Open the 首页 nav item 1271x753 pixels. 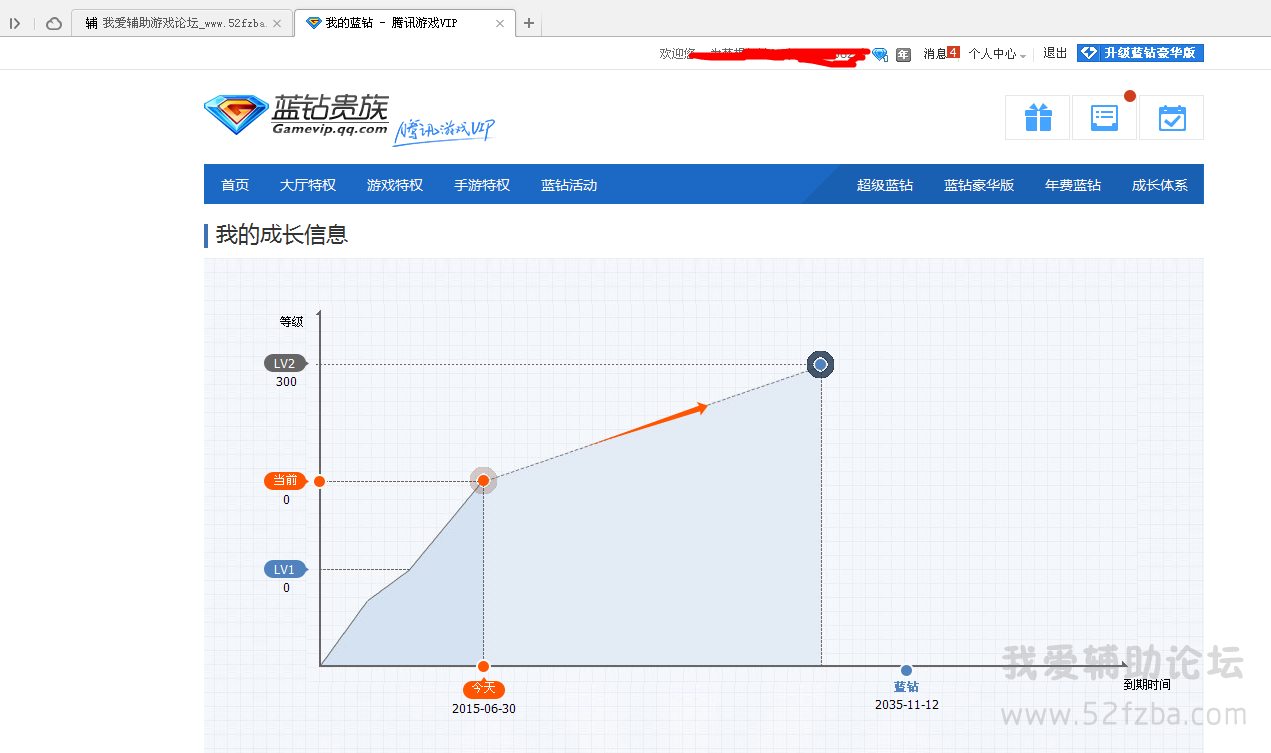click(235, 185)
